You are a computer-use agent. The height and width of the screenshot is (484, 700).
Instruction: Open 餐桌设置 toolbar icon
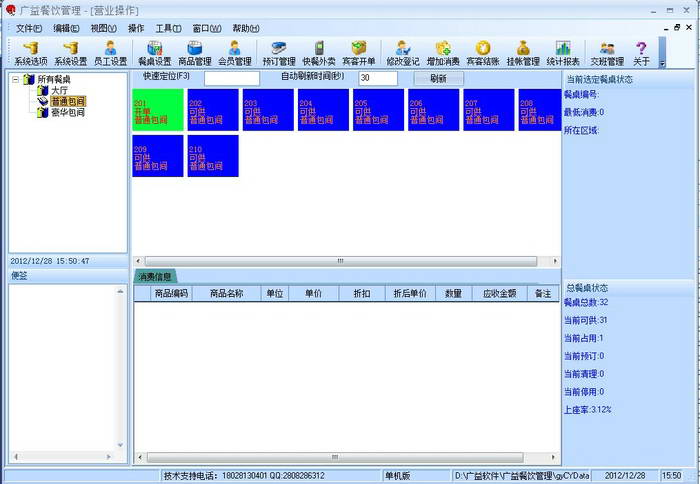tap(154, 53)
